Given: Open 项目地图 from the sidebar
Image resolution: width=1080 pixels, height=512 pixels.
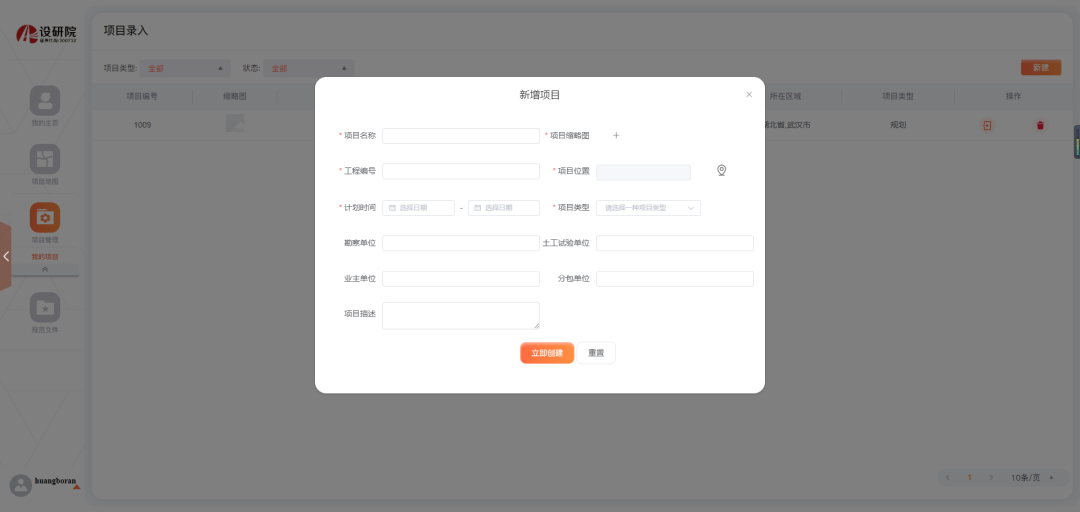Looking at the screenshot, I should [45, 159].
